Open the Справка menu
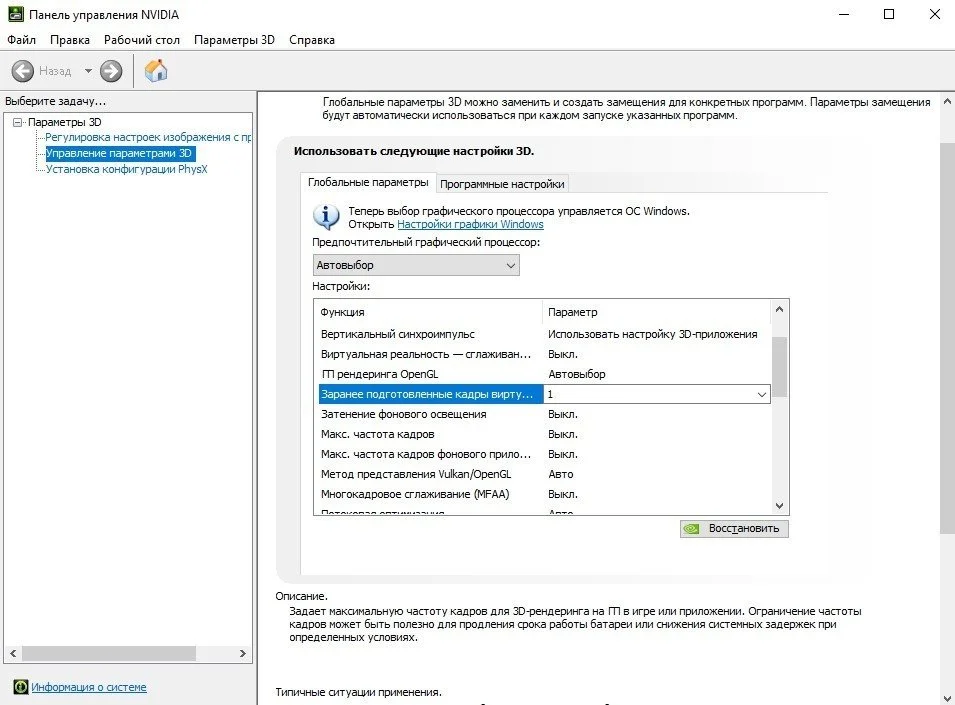The width and height of the screenshot is (955, 705). tap(312, 40)
